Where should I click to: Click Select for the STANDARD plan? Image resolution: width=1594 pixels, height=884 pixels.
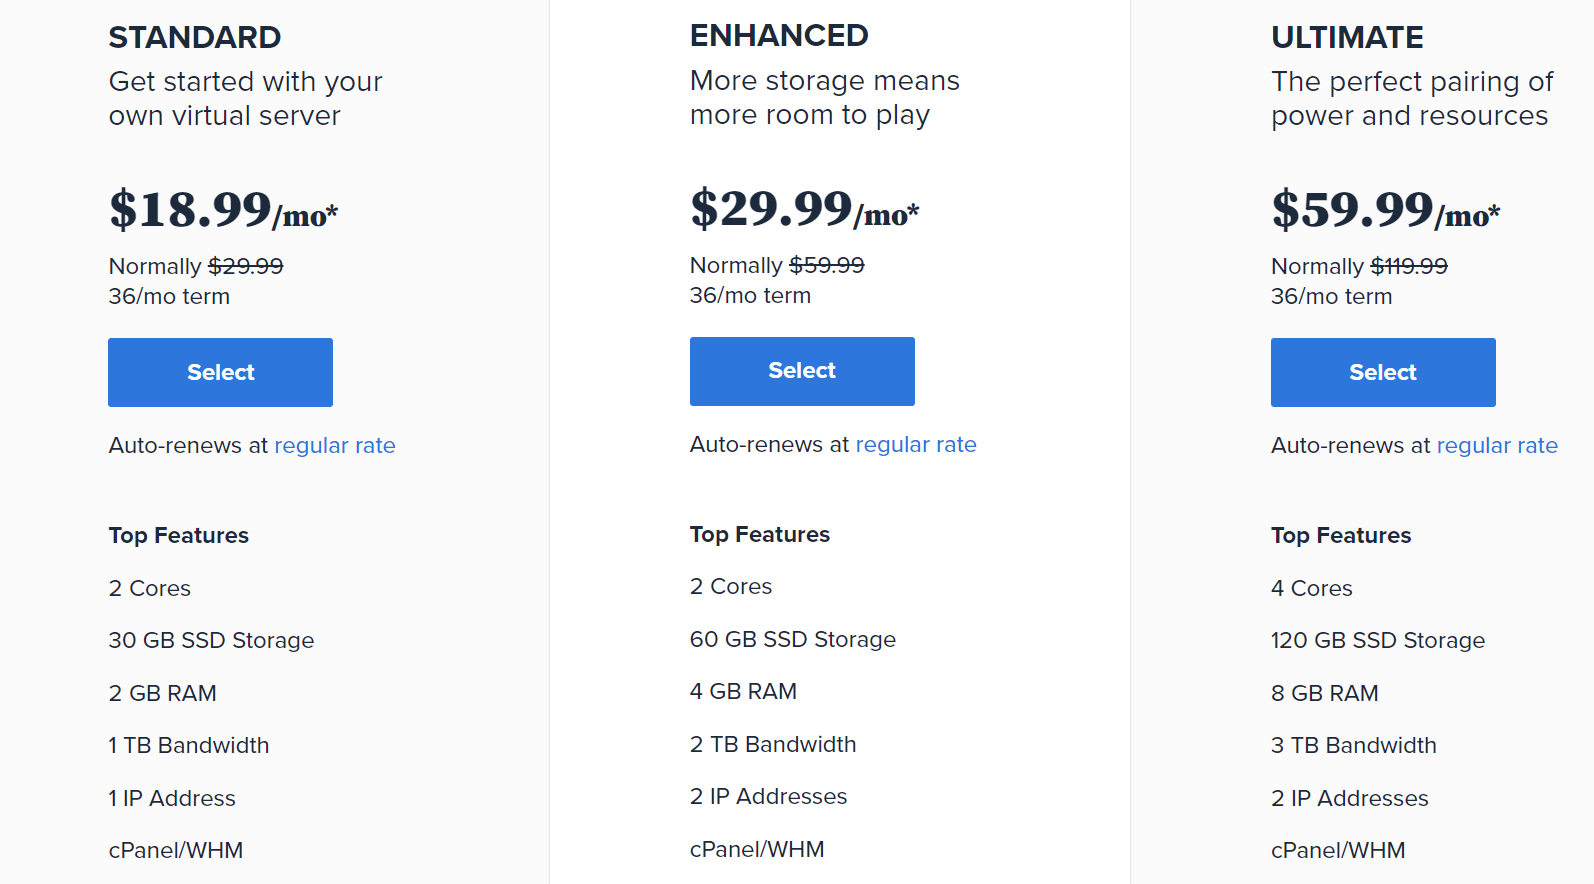click(219, 372)
